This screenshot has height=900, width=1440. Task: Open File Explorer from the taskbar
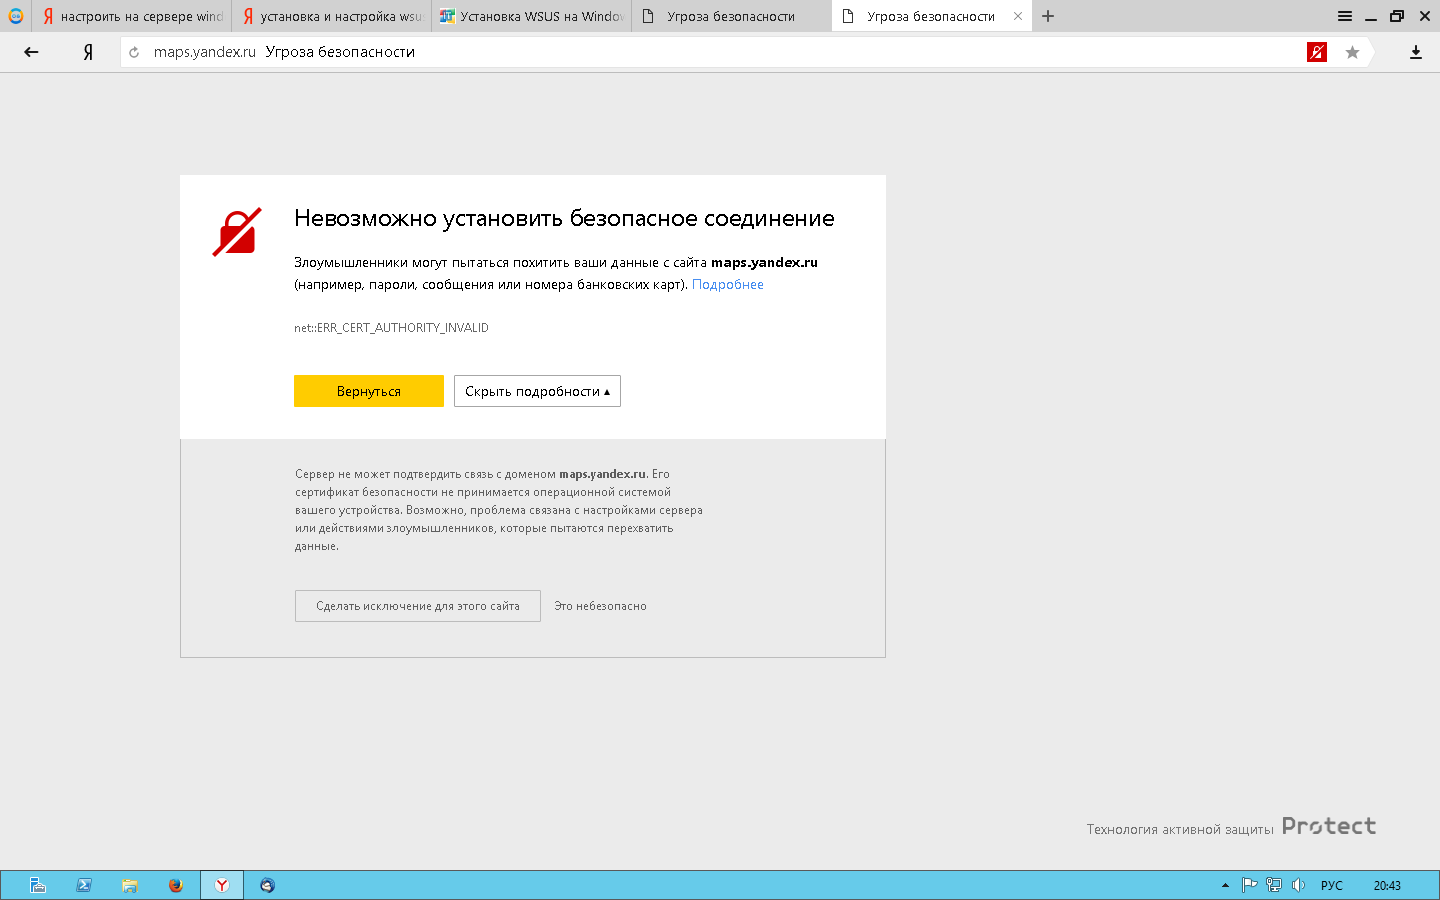point(130,885)
